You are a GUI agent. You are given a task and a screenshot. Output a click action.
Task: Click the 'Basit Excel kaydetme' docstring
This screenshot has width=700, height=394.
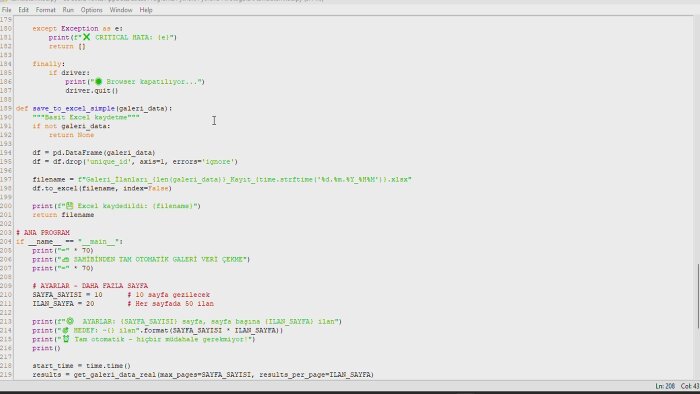pos(86,117)
